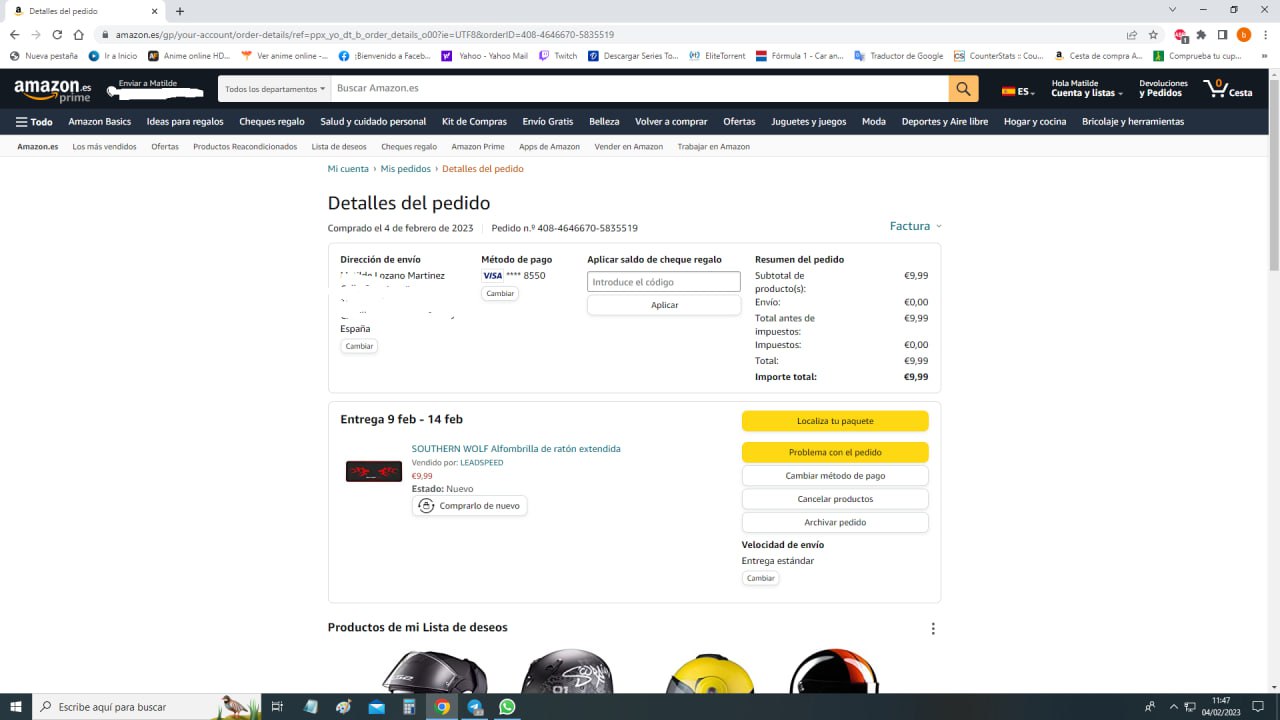Click the Windows Start button

[16, 707]
